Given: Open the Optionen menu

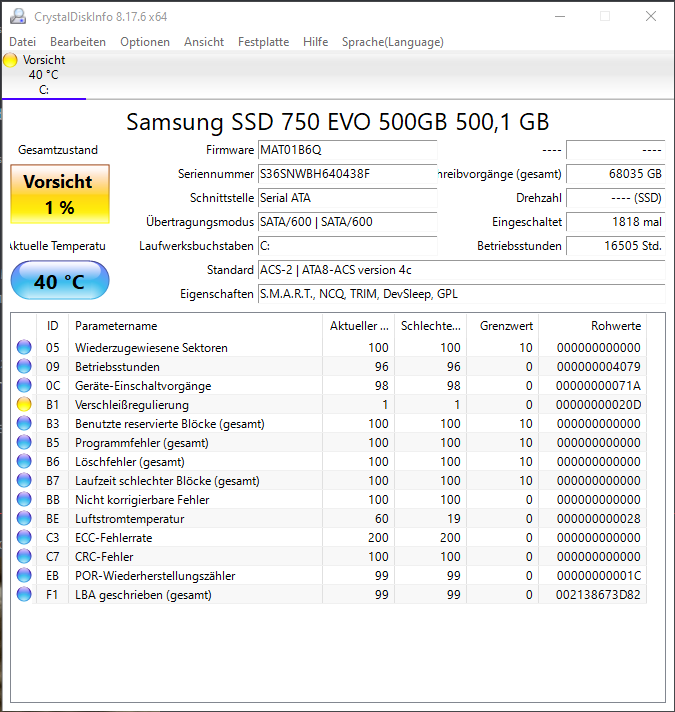Looking at the screenshot, I should [x=145, y=42].
